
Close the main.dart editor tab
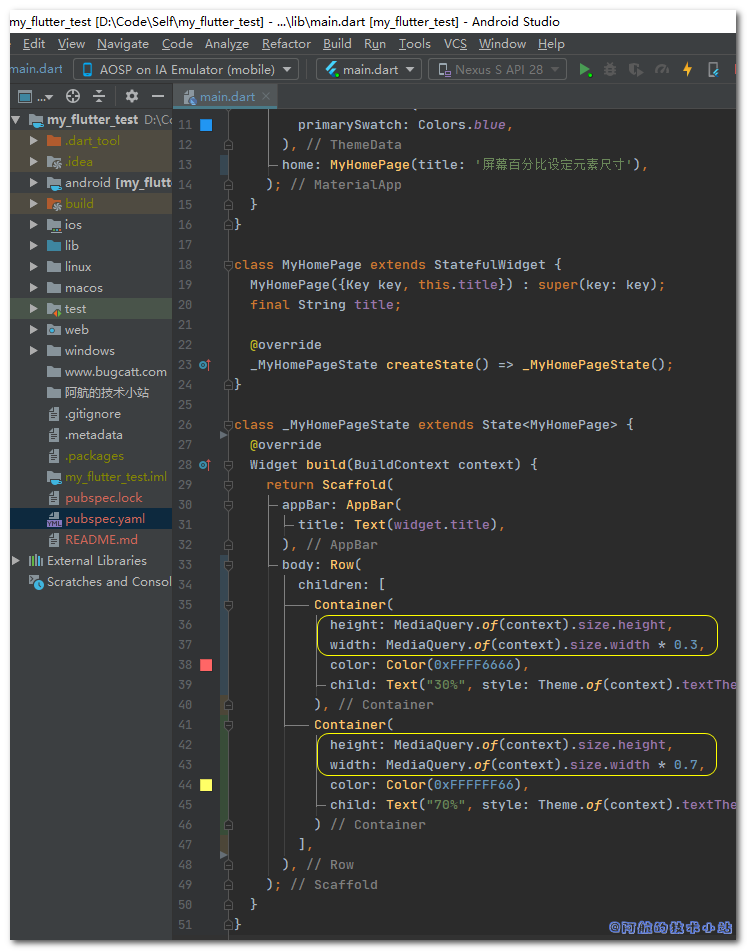click(x=267, y=96)
